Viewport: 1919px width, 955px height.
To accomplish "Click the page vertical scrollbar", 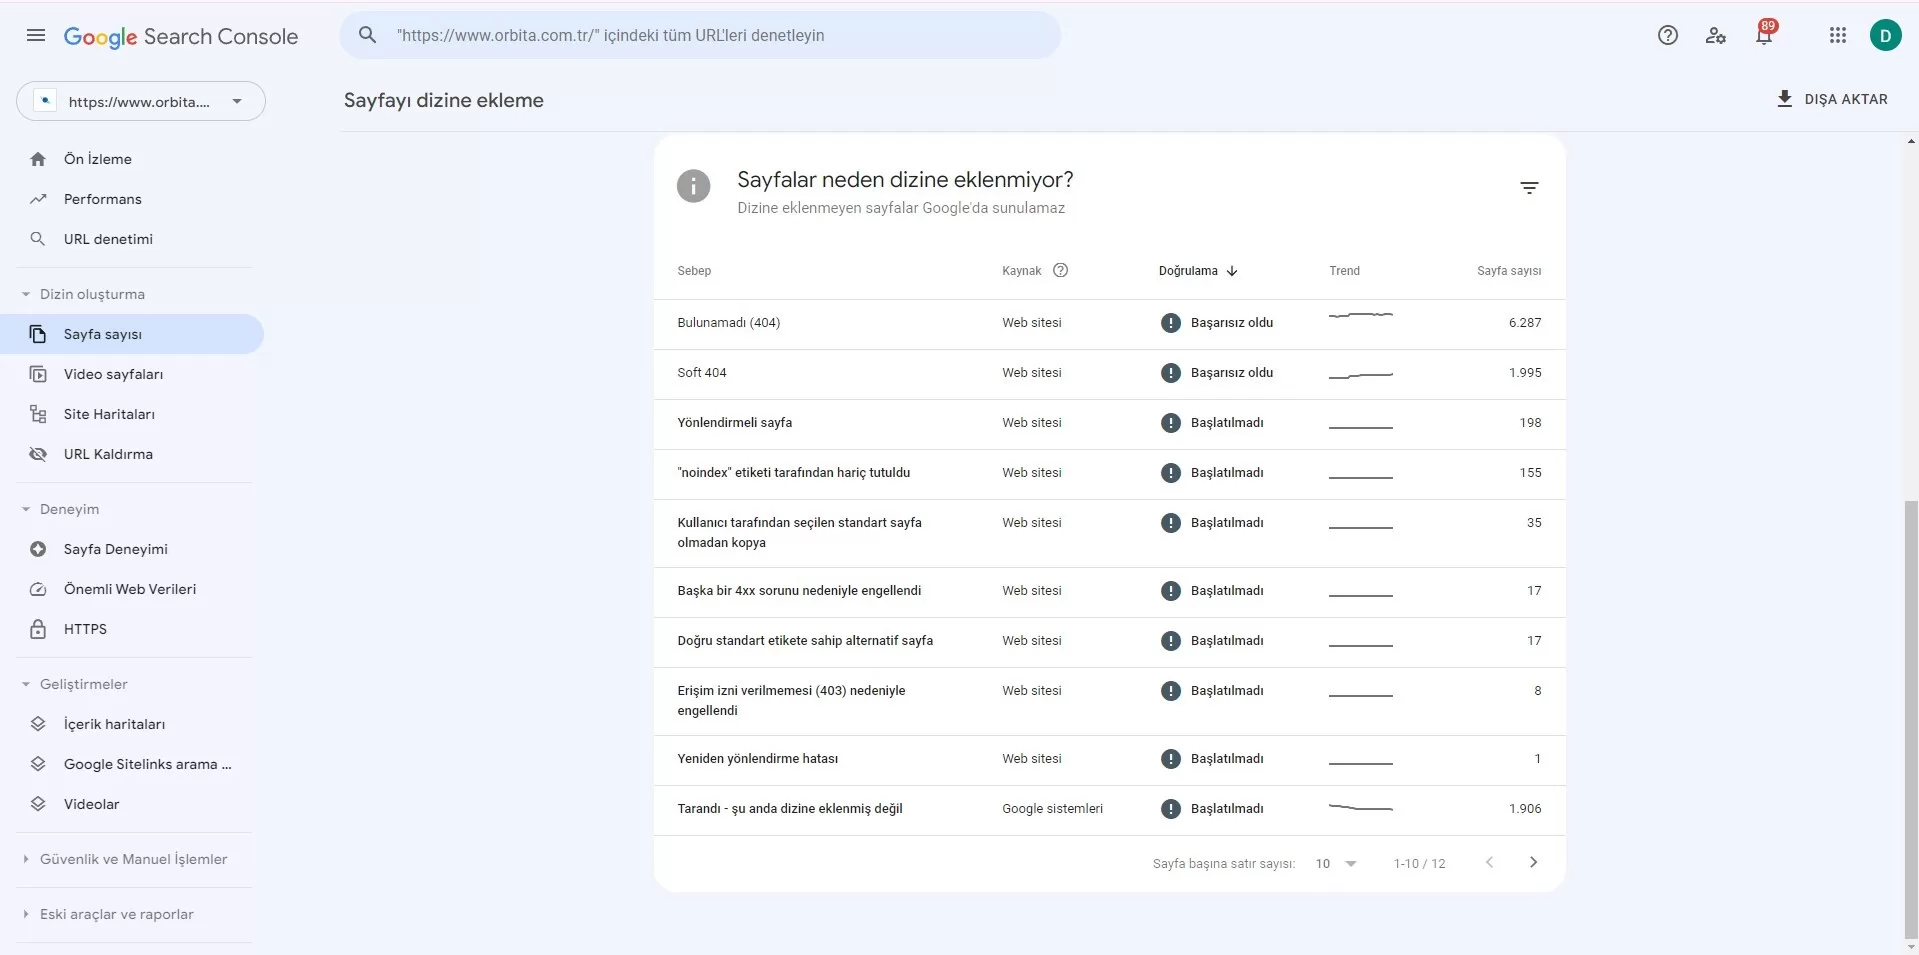I will [x=1911, y=720].
